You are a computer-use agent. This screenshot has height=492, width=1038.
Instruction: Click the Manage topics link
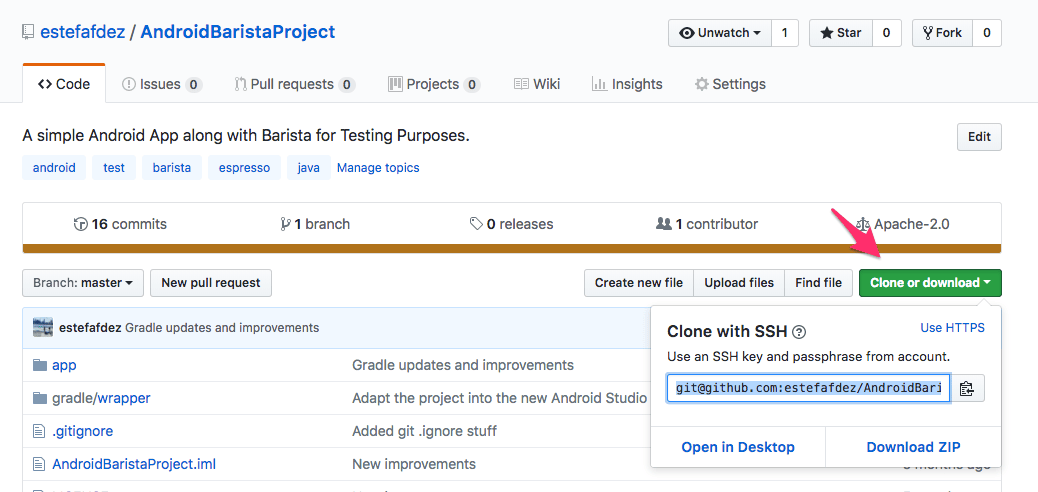(378, 168)
